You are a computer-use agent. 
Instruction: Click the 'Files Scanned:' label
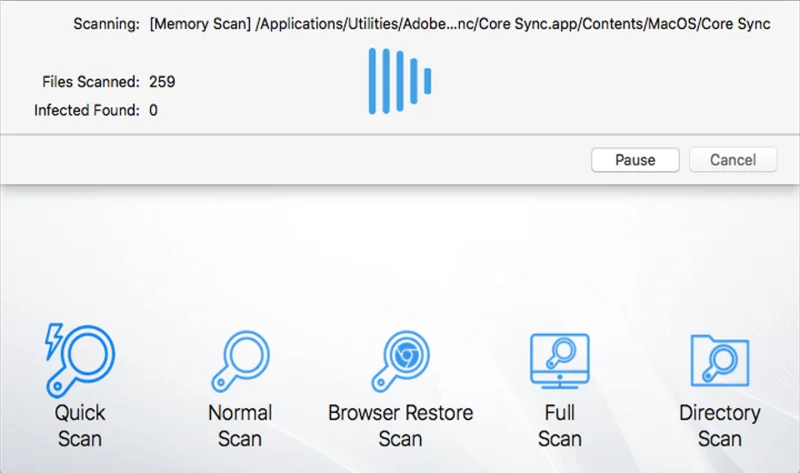coord(91,82)
